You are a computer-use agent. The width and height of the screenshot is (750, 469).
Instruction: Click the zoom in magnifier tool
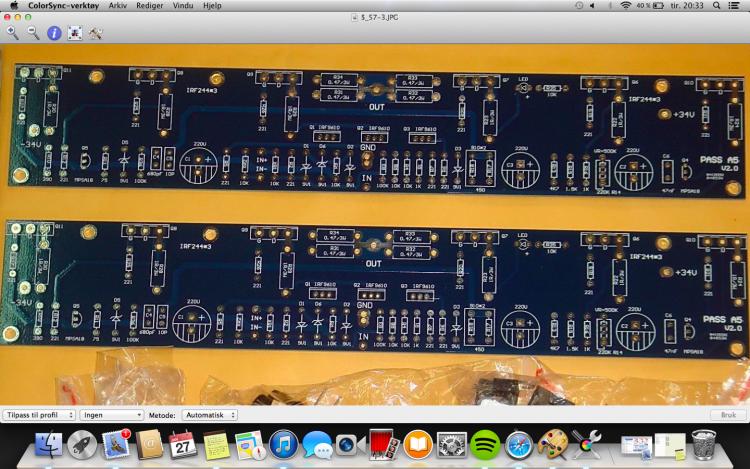click(x=12, y=33)
